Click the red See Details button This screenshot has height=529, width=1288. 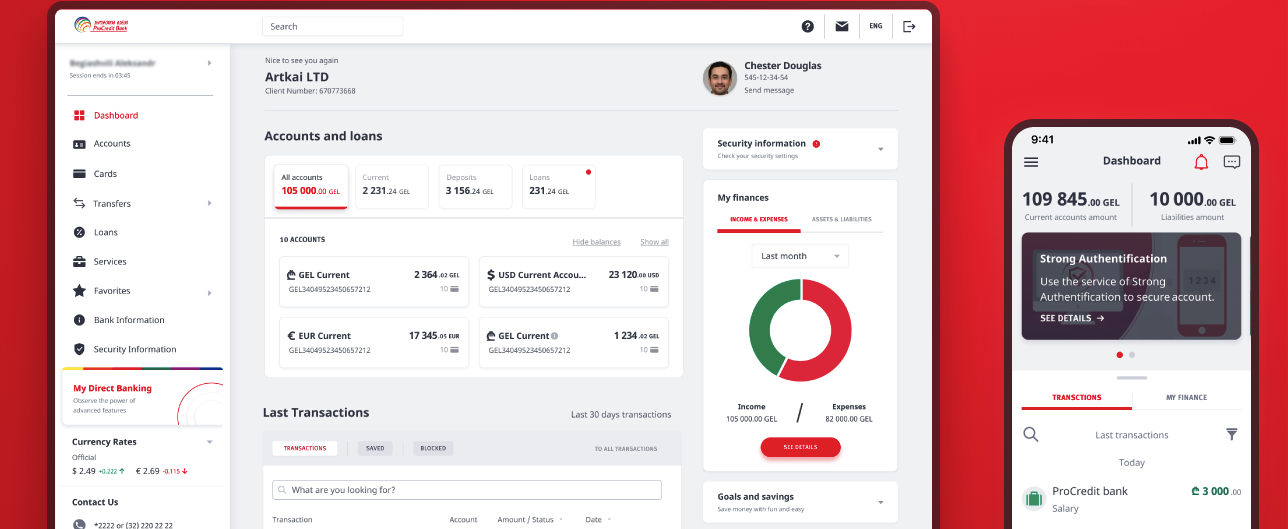[x=800, y=447]
